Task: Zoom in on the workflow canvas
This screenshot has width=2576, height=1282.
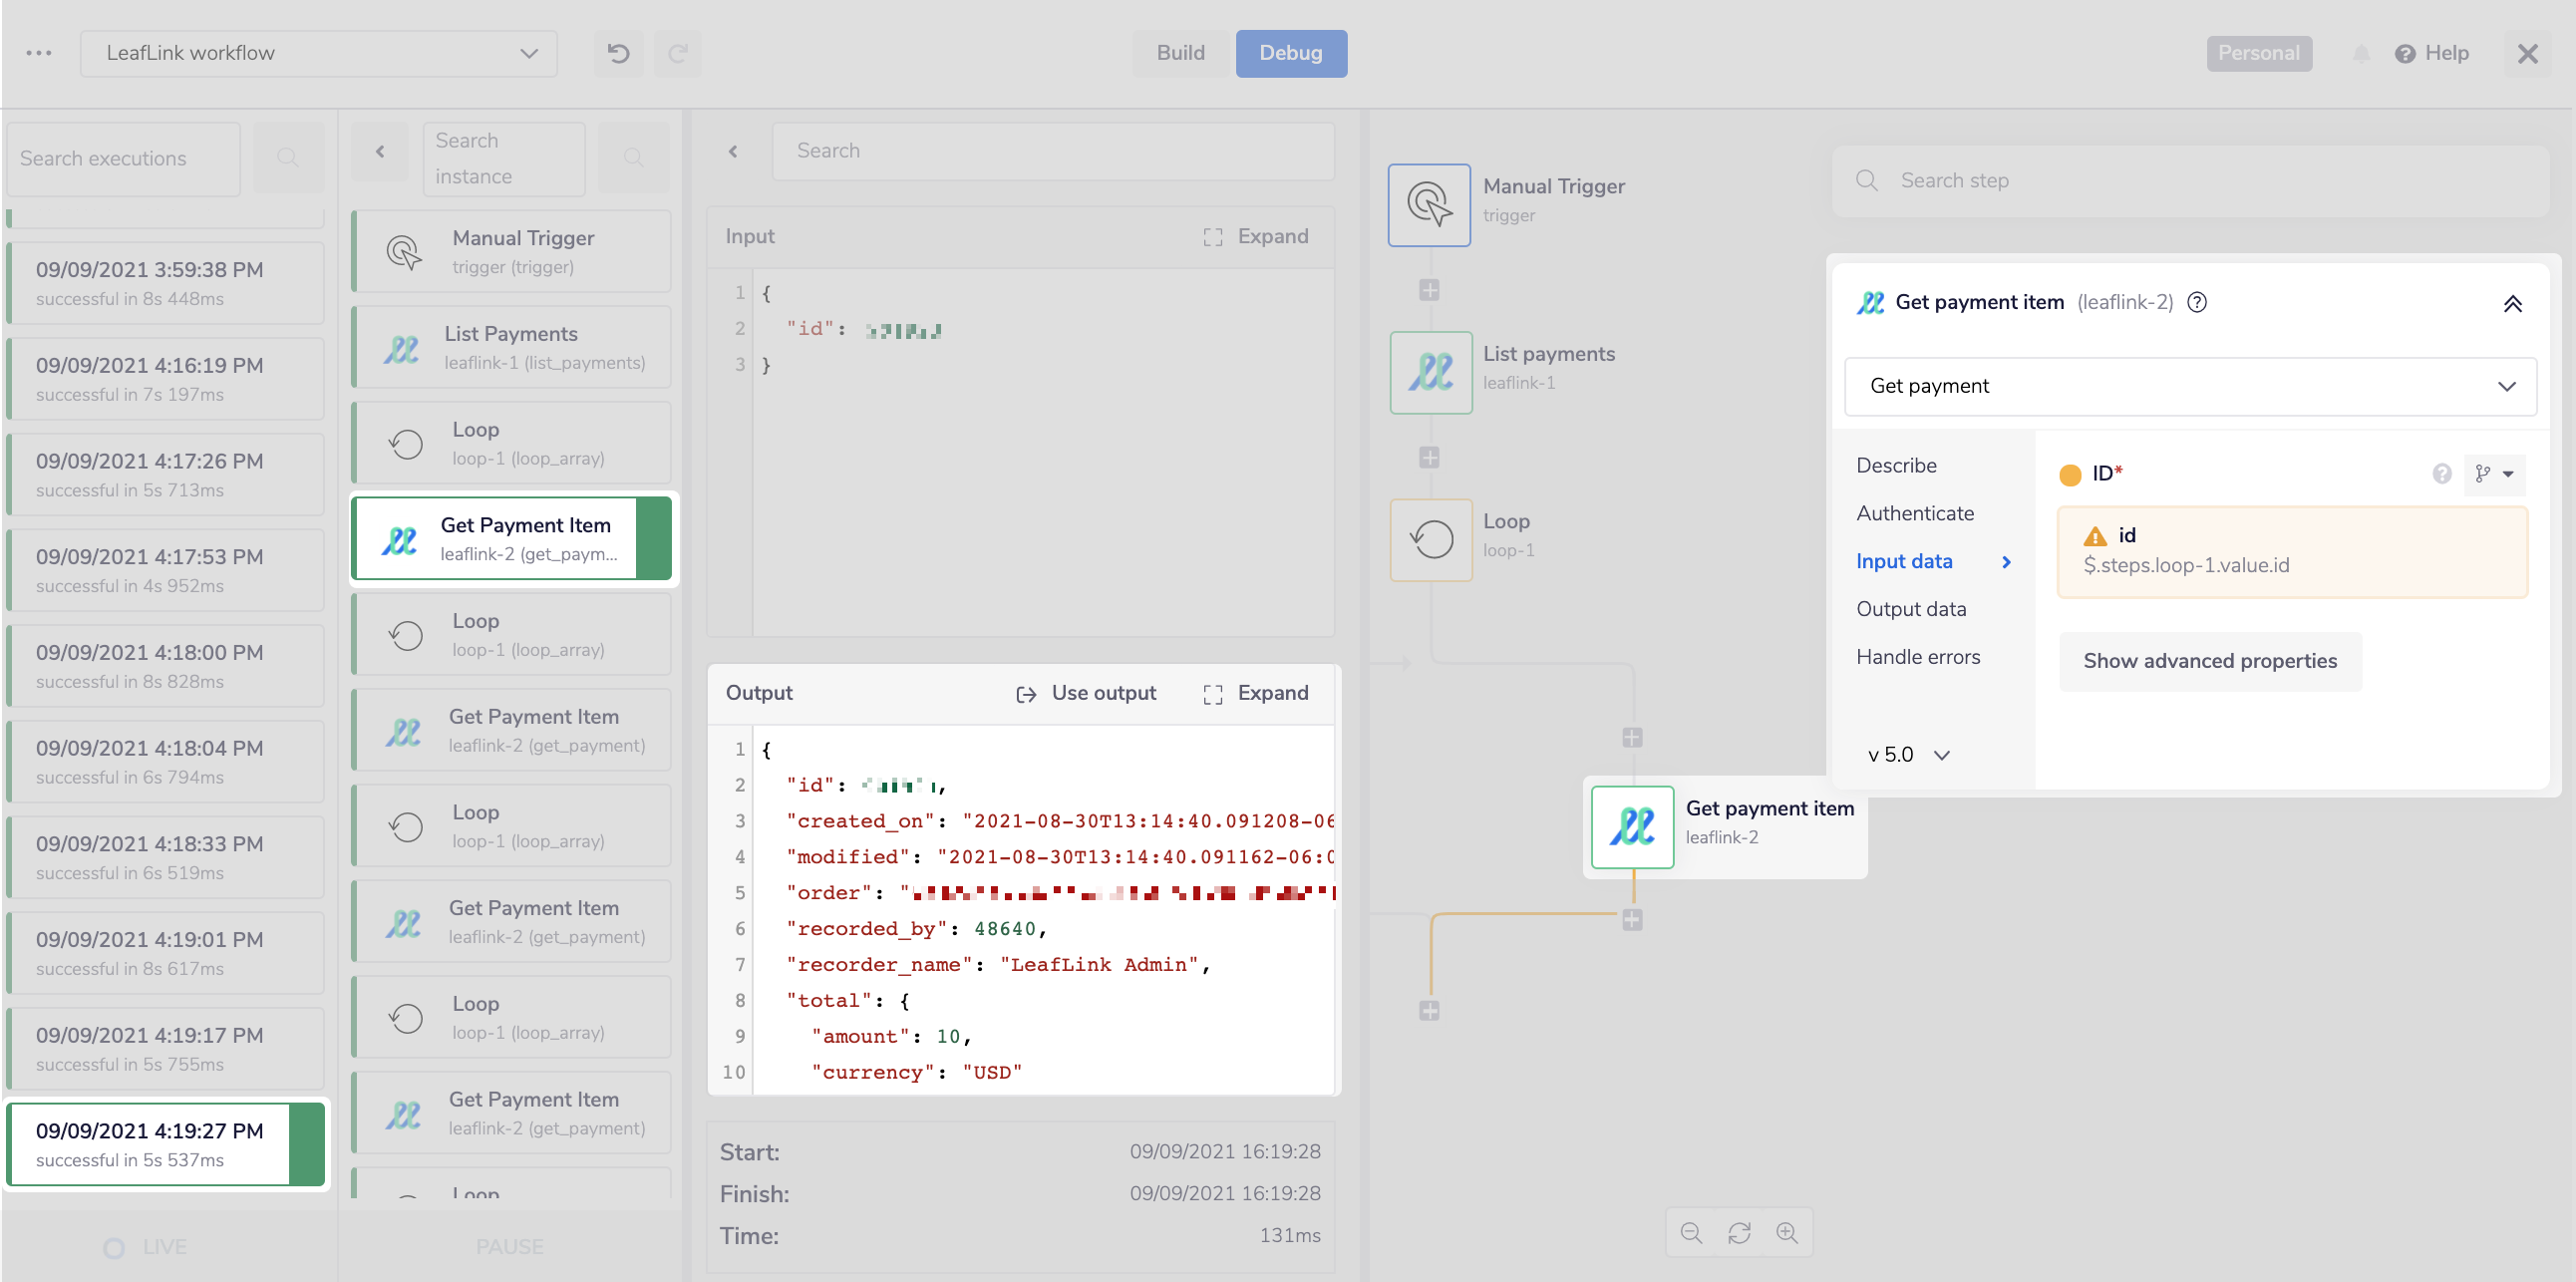Action: tap(1788, 1232)
